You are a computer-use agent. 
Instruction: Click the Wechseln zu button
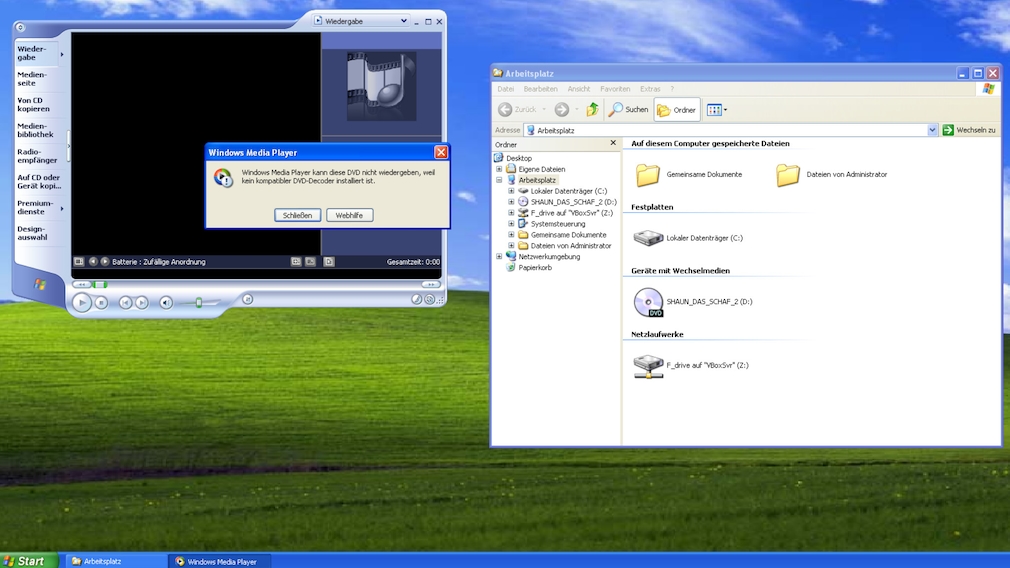coord(969,130)
